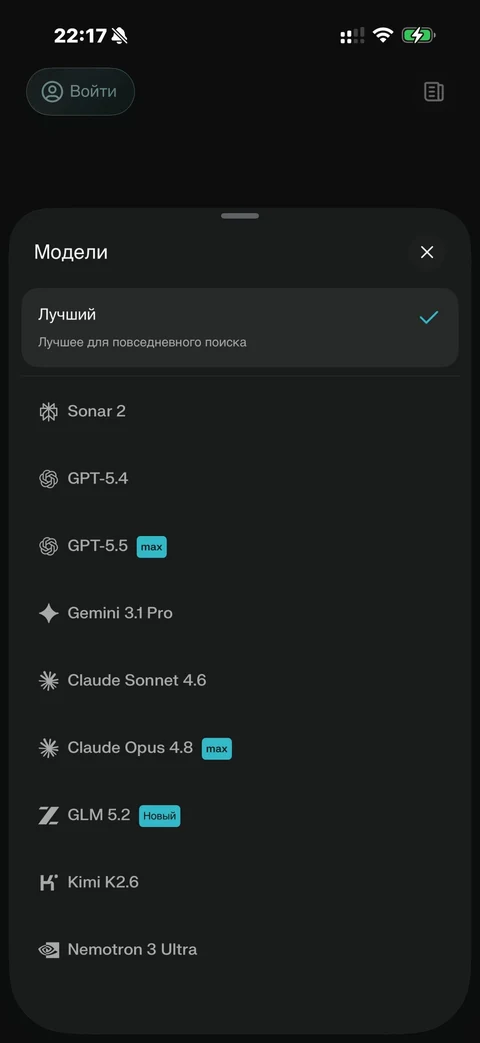Tap the GLM 5.2 Z logo icon

tap(49, 816)
